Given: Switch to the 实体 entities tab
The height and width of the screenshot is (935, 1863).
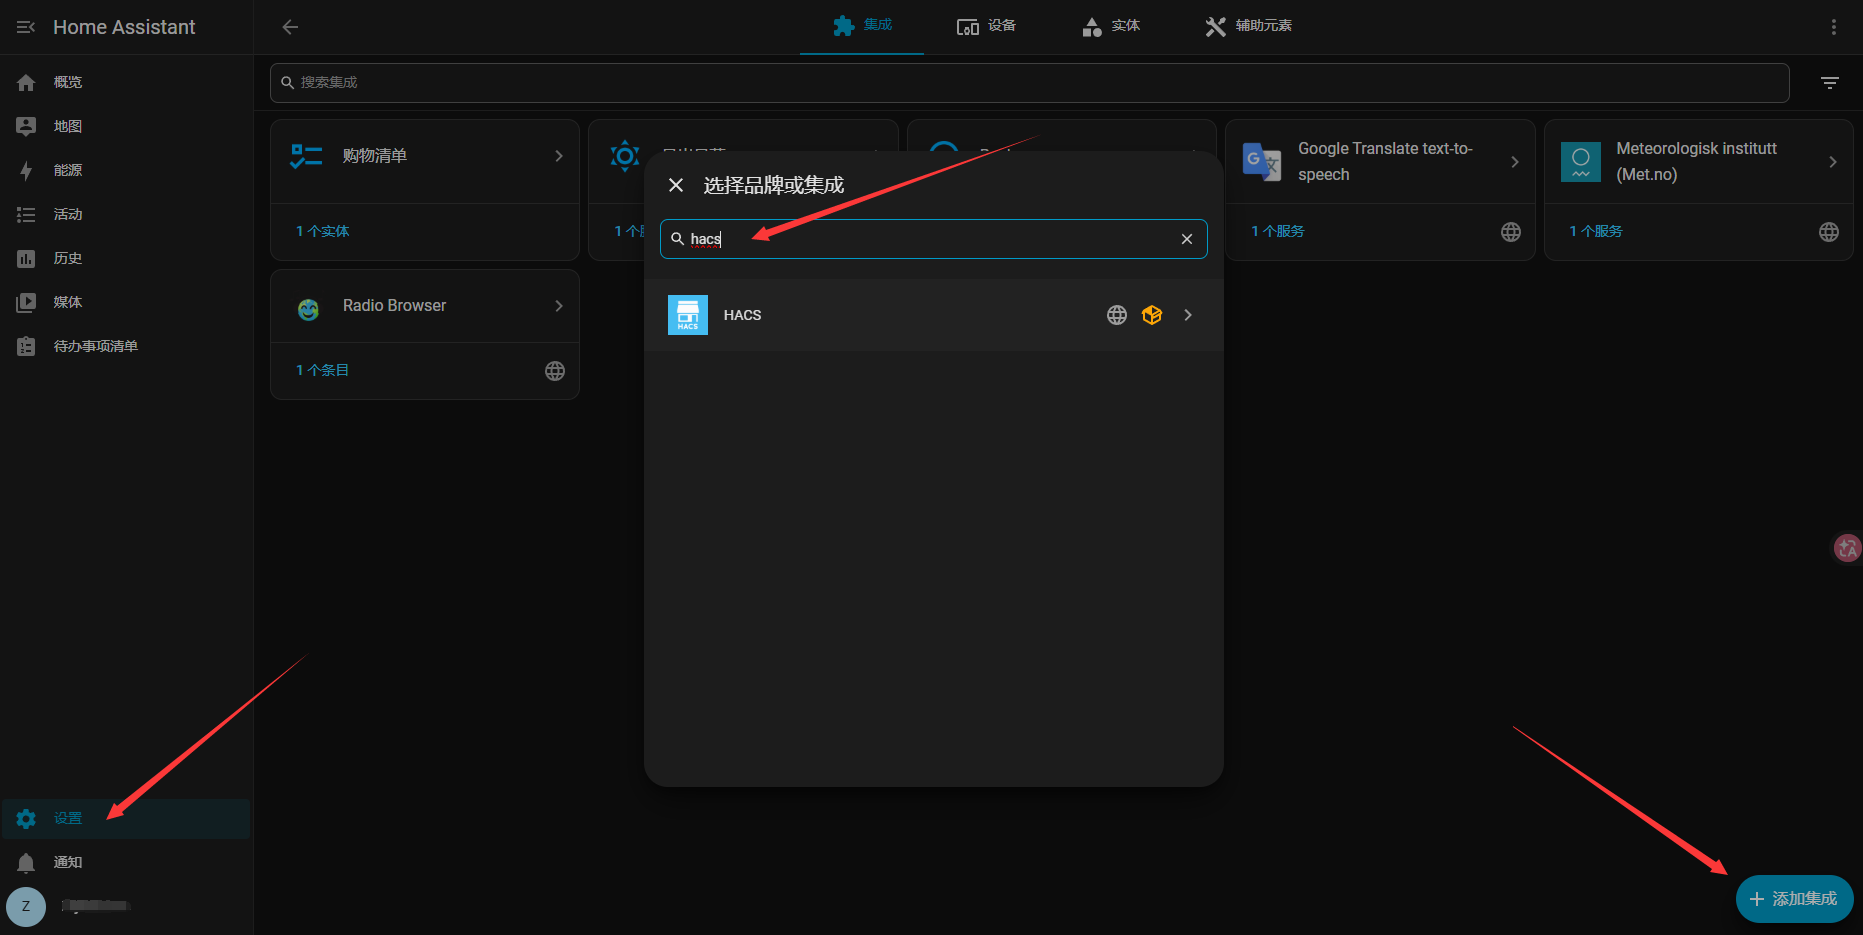Looking at the screenshot, I should [x=1110, y=26].
